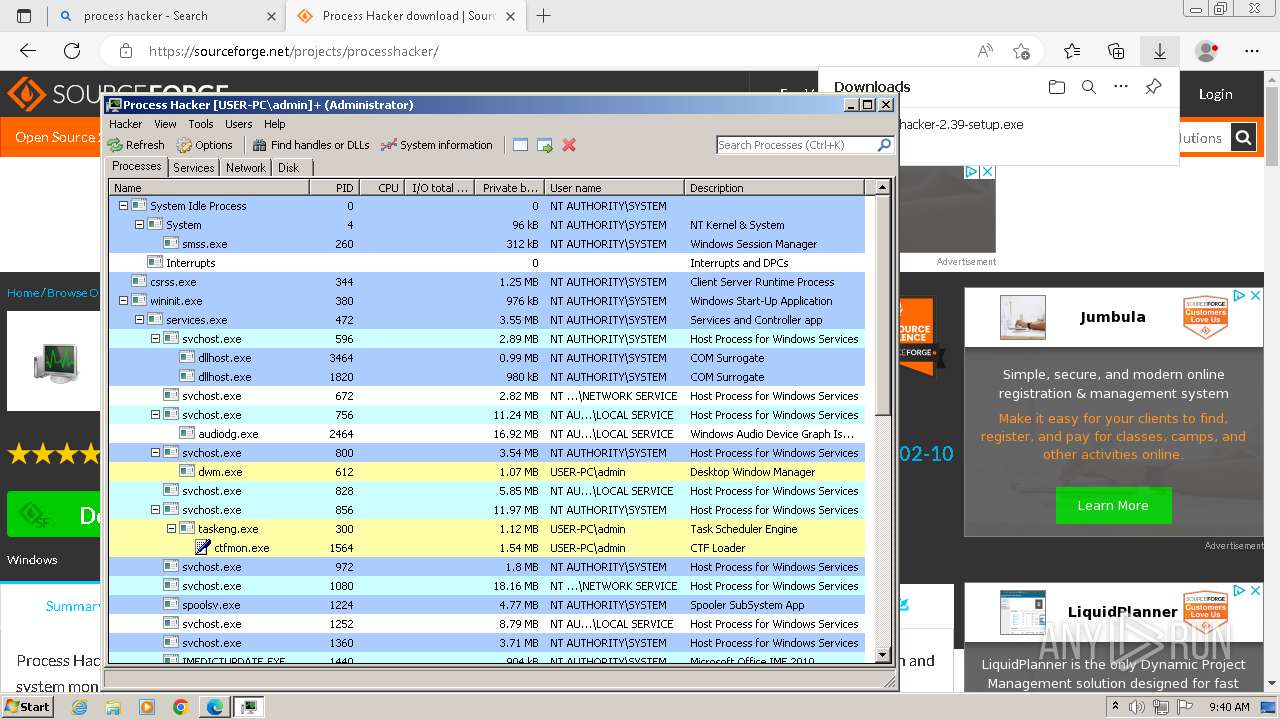Screen dimensions: 1280x720
Task: Open the Users menu
Action: pyautogui.click(x=239, y=124)
